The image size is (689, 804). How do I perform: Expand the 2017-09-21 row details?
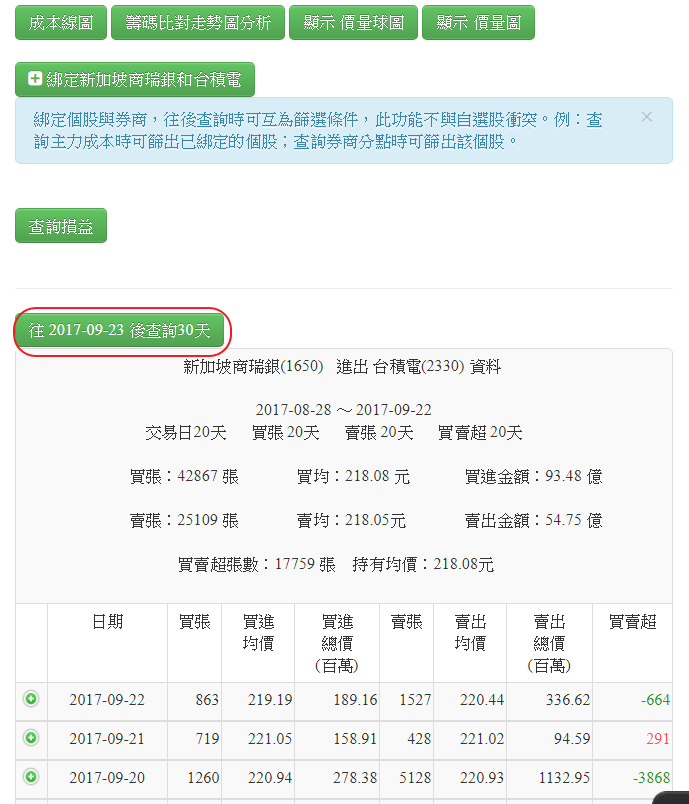31,738
